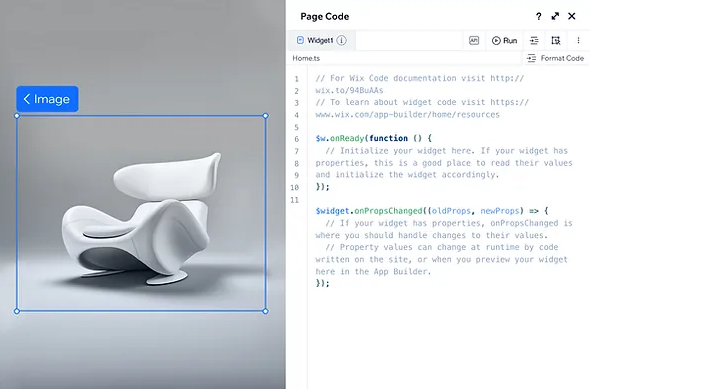Click the element select icon in toolbar
Image resolution: width=710 pixels, height=389 pixels.
point(556,40)
